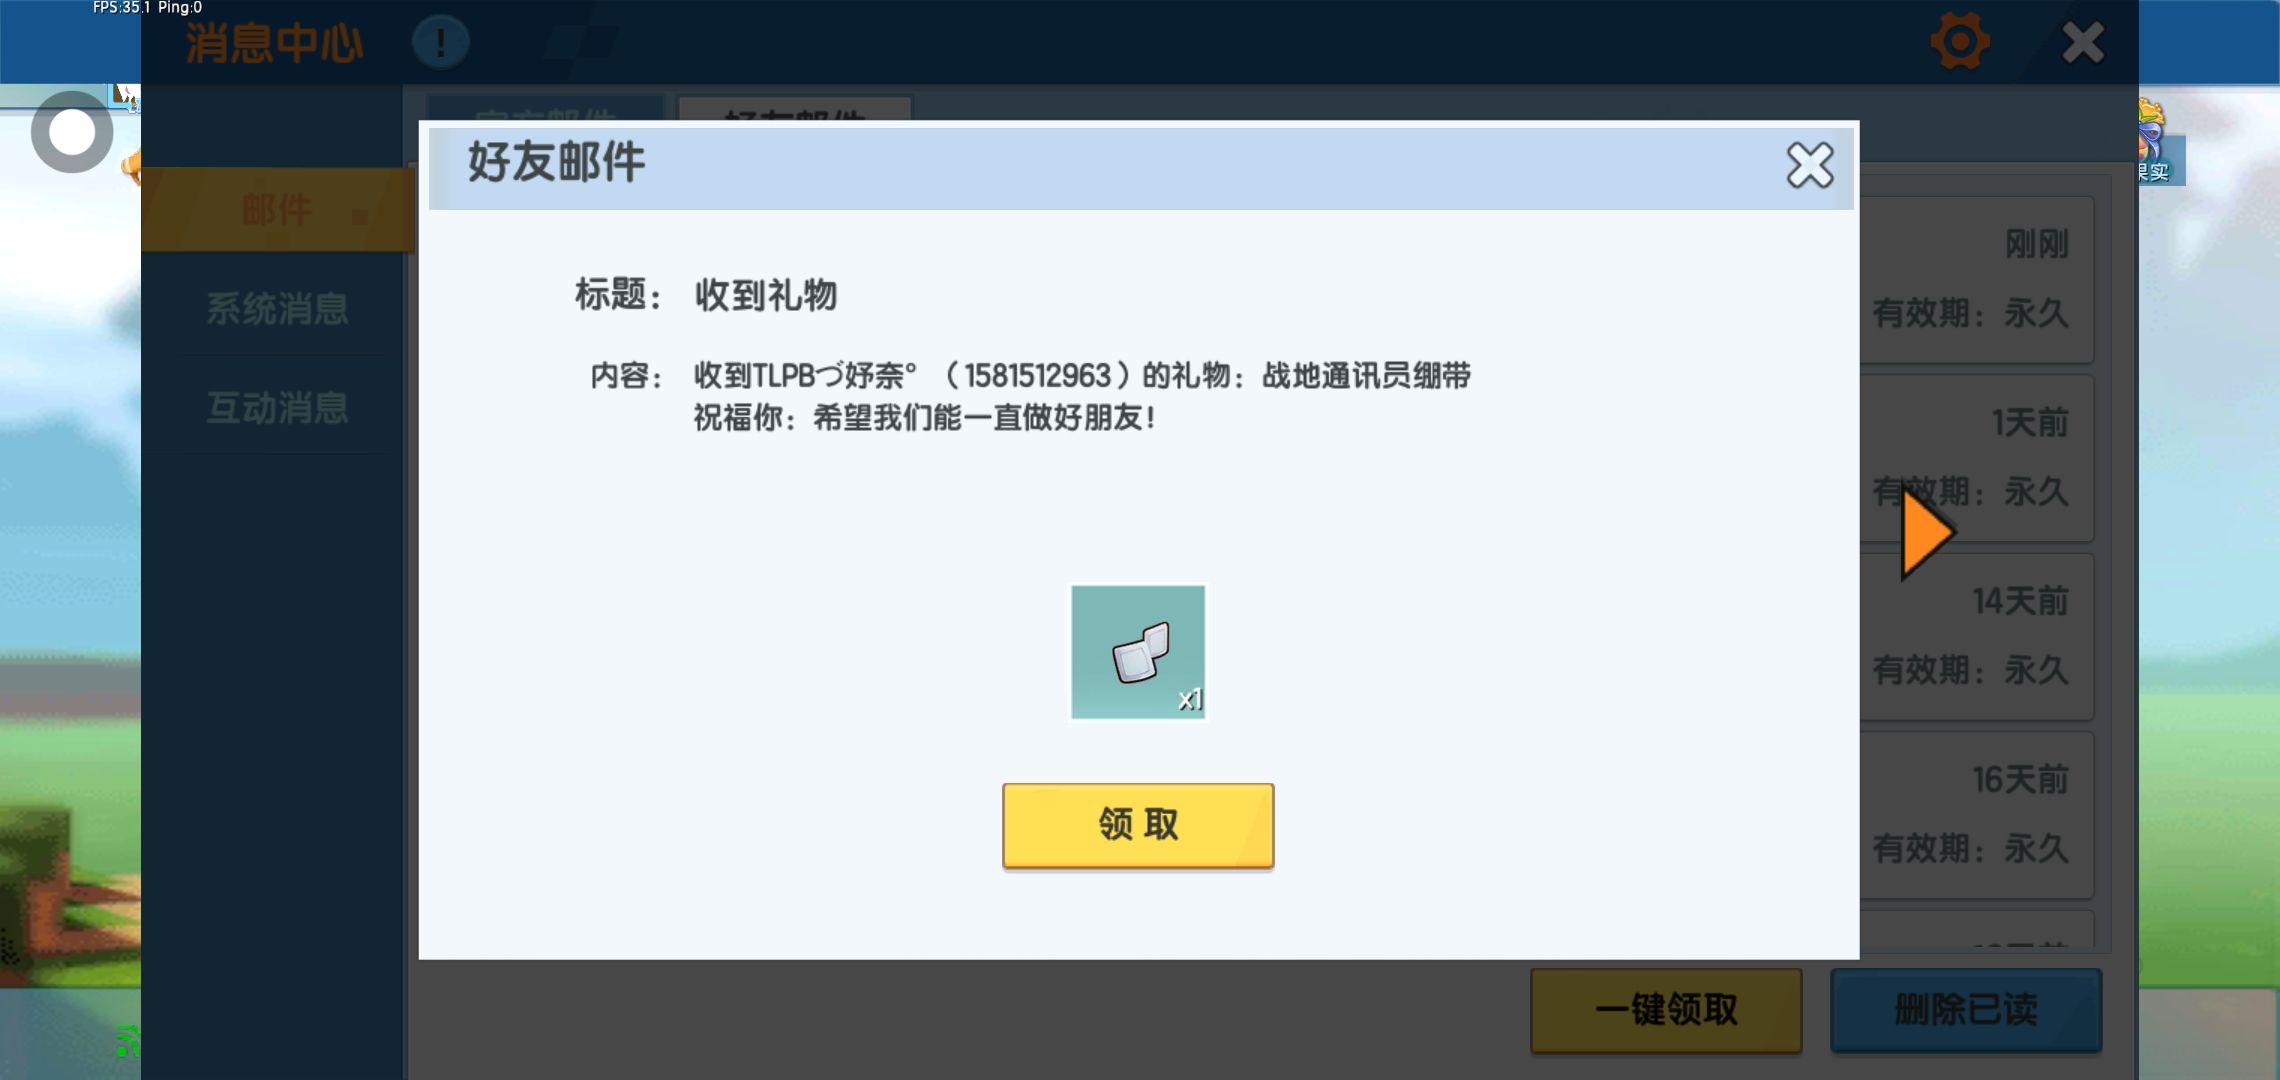Switch to the 官方邮件 tab
The width and height of the screenshot is (2280, 1080).
[545, 110]
